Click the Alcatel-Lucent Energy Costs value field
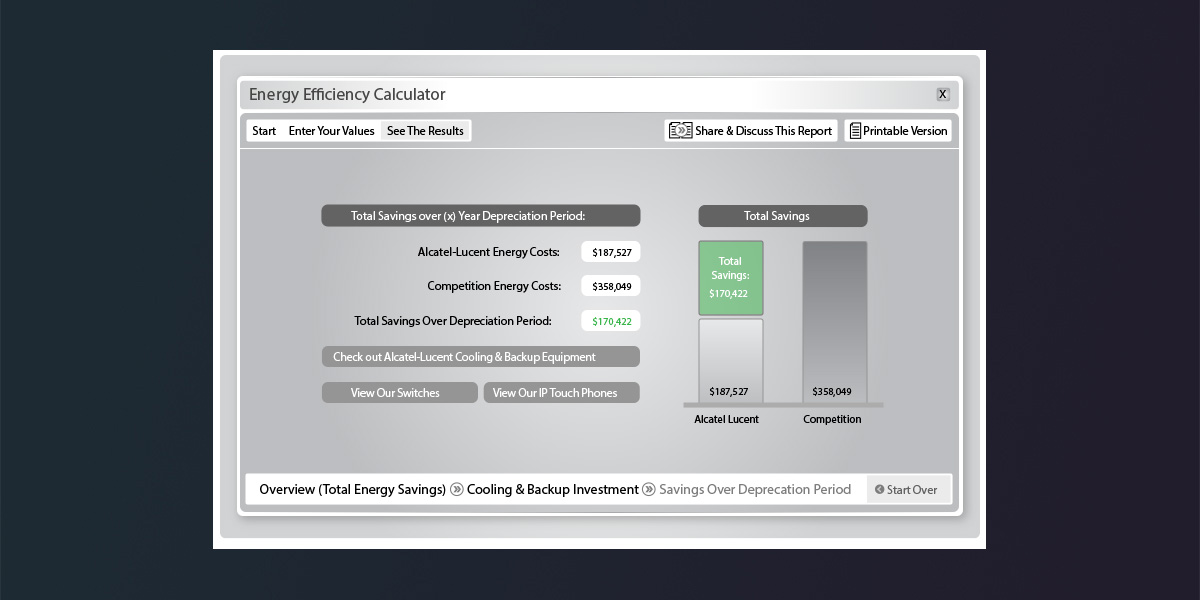Viewport: 1200px width, 600px height. tap(610, 252)
